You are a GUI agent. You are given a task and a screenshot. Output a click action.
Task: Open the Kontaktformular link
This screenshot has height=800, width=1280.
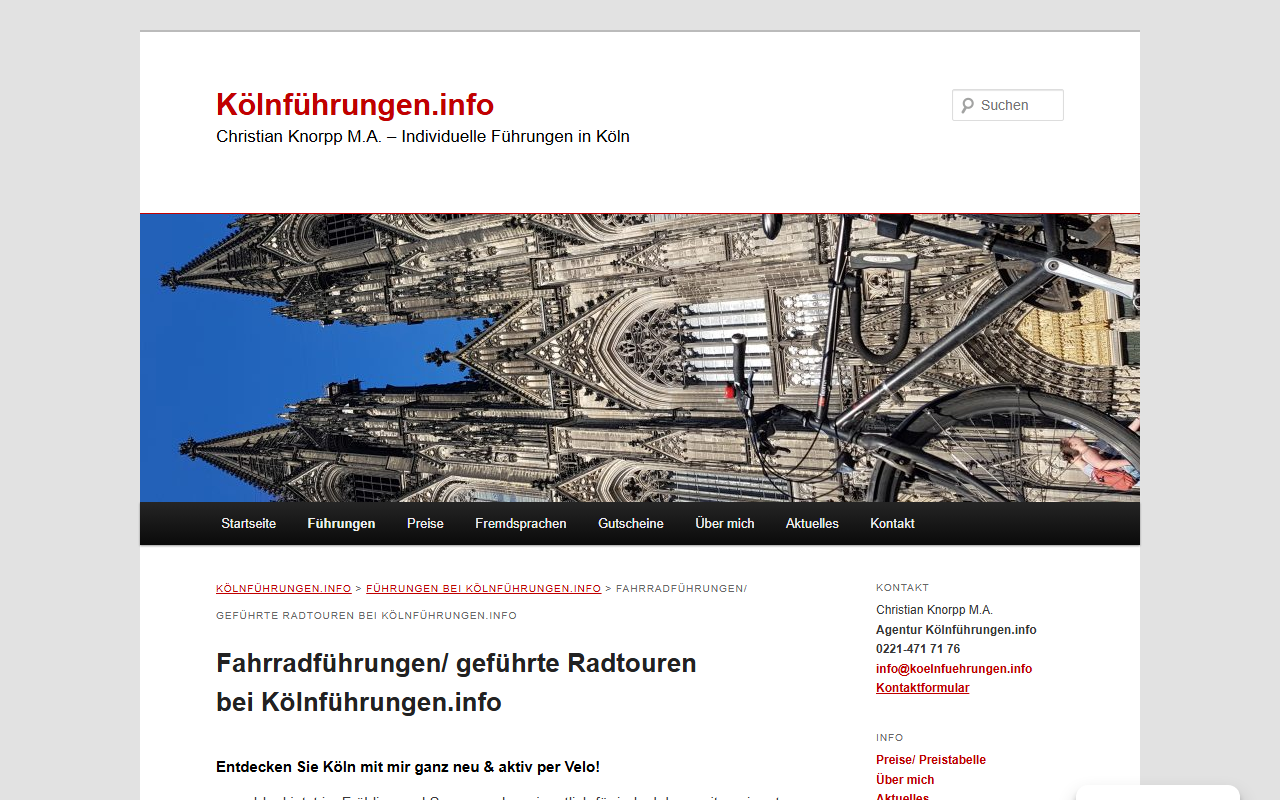coord(923,688)
